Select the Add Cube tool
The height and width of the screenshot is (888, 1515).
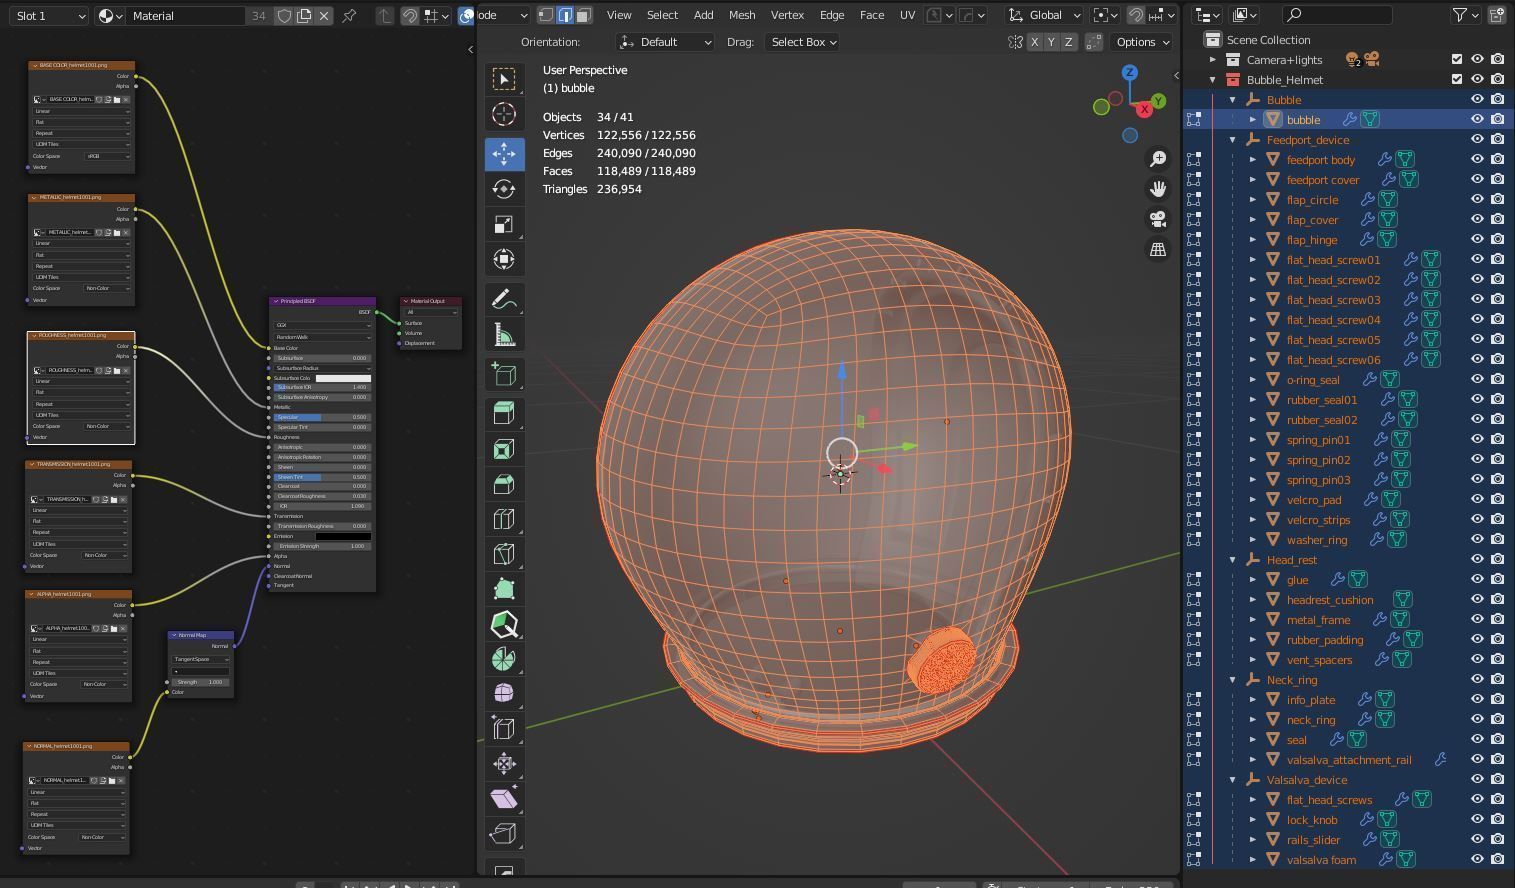click(504, 374)
